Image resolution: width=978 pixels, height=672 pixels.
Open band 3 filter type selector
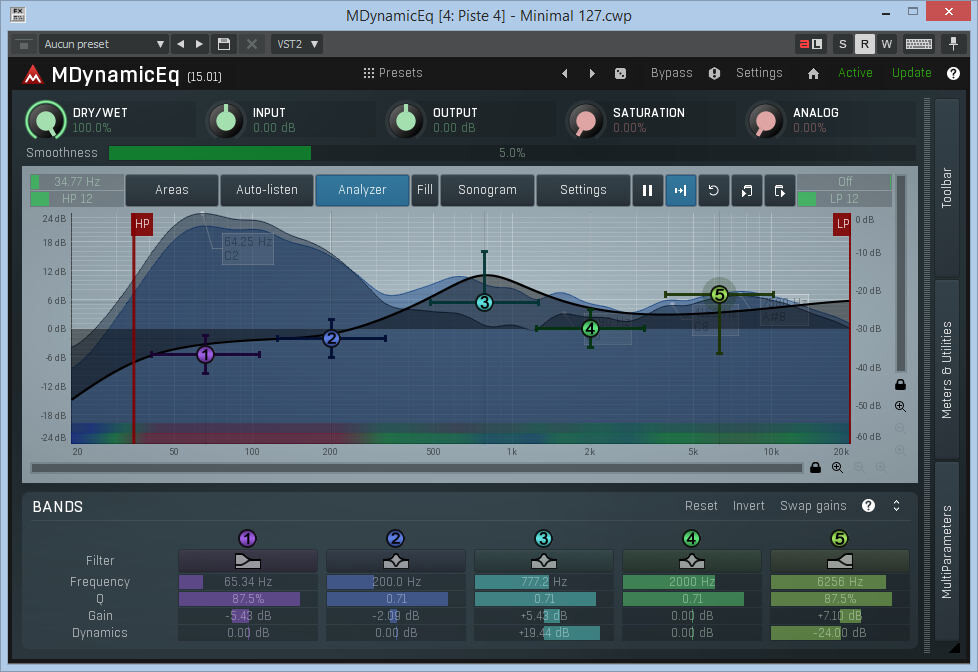tap(543, 561)
